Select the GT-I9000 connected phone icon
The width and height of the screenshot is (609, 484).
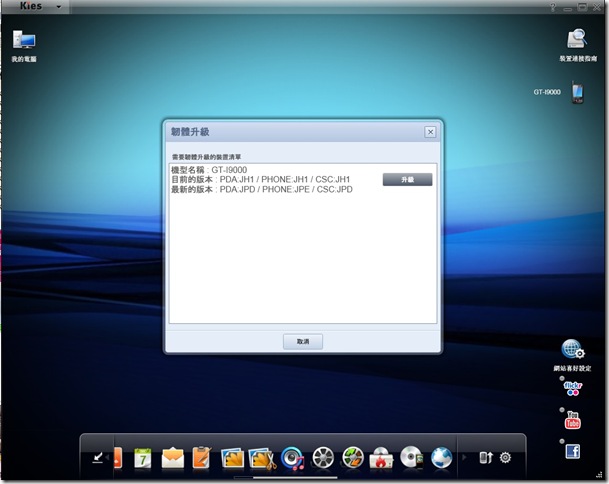(x=578, y=92)
